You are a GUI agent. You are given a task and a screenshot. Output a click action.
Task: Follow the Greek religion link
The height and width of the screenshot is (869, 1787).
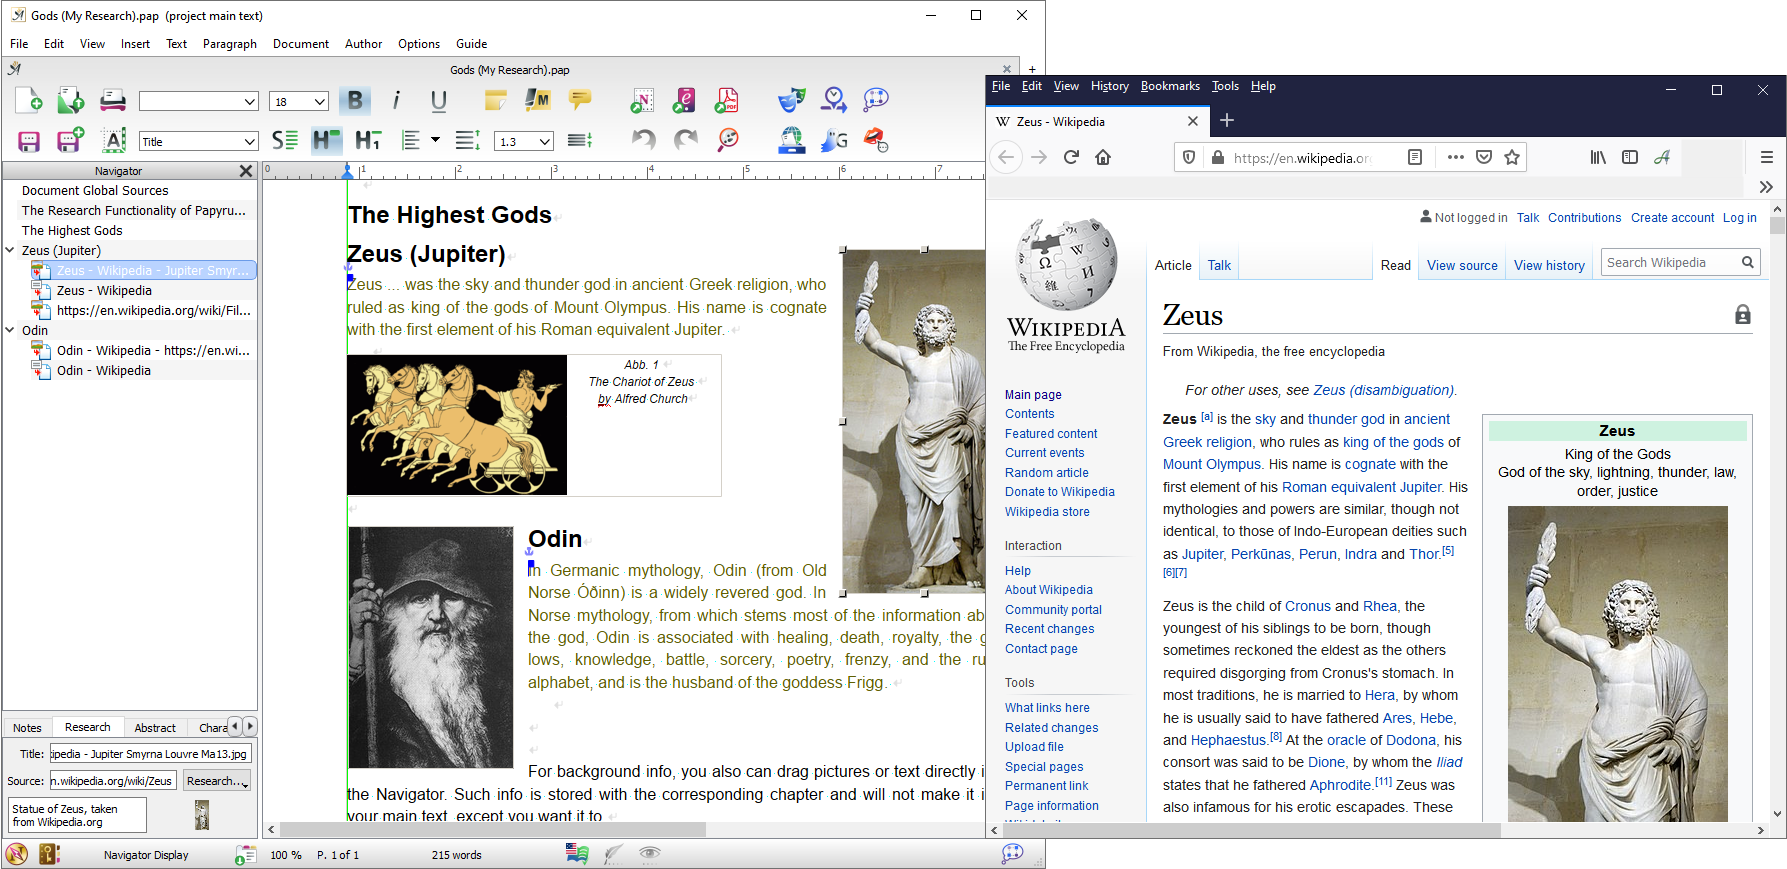[x=1207, y=442]
